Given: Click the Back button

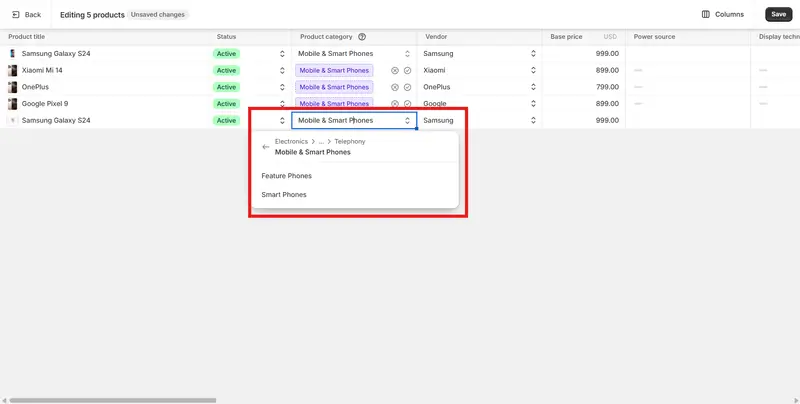Looking at the screenshot, I should point(26,15).
